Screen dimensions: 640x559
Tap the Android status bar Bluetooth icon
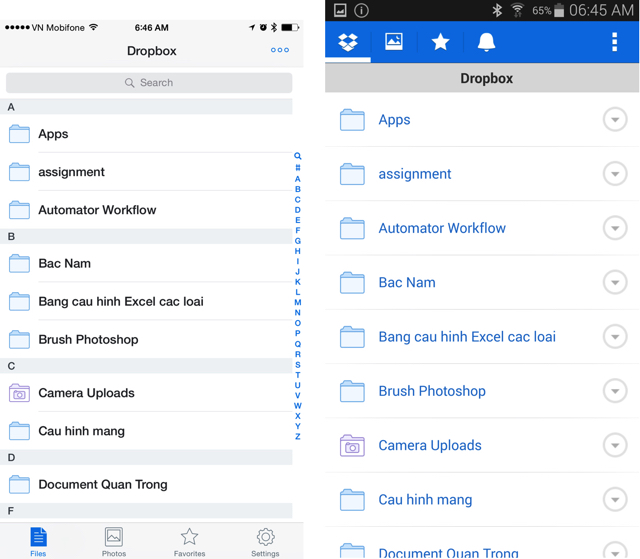[x=497, y=10]
